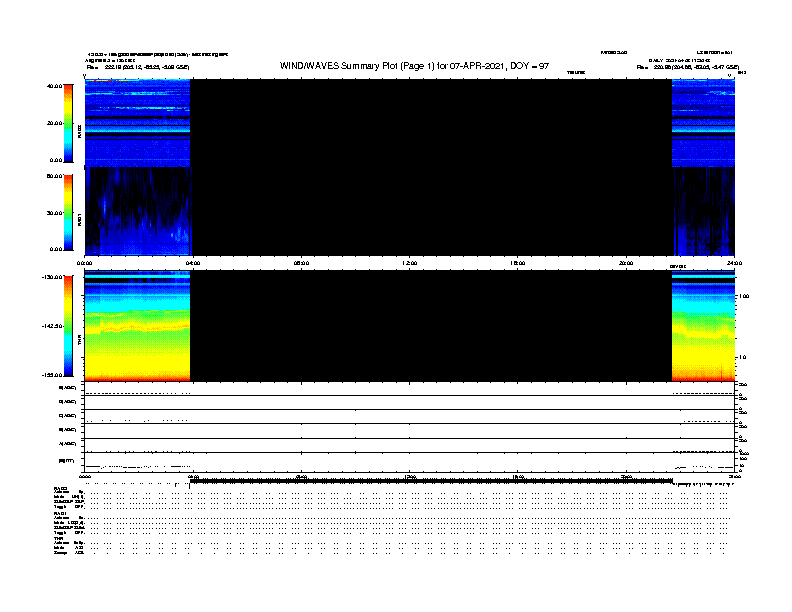792x612 pixels.
Task: Click the 08:00 time label below RAD1 panel
Action: 302,263
